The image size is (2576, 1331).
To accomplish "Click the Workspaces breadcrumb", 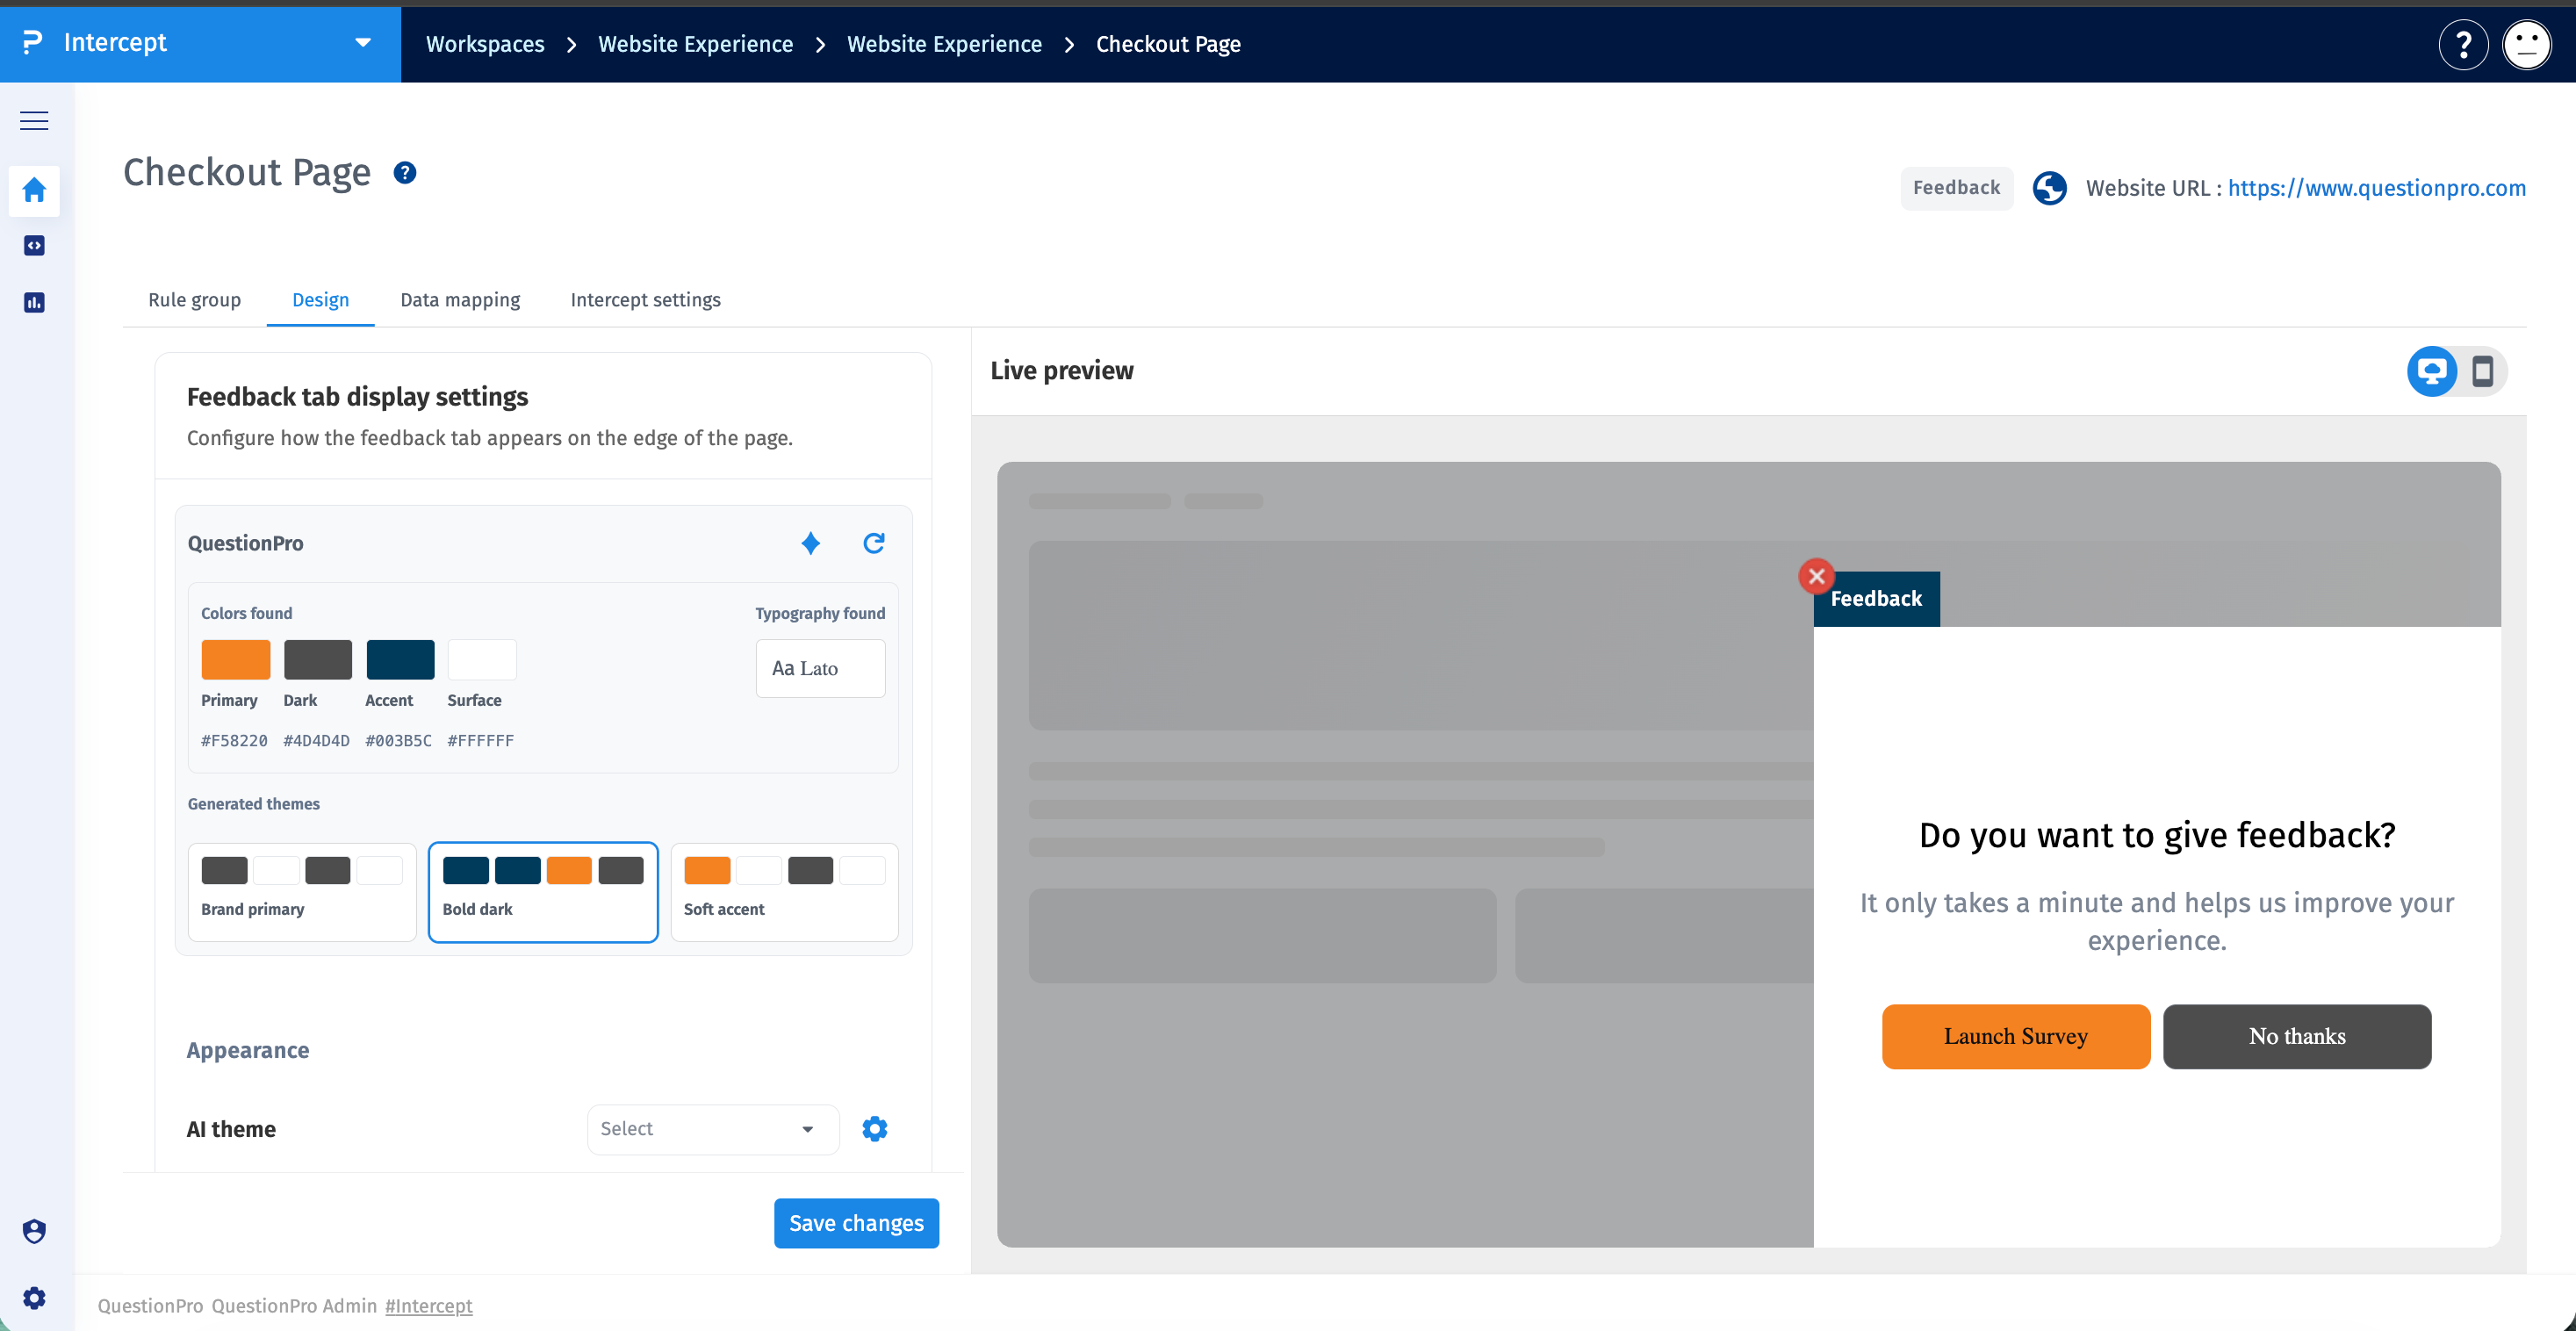I will 485,44.
